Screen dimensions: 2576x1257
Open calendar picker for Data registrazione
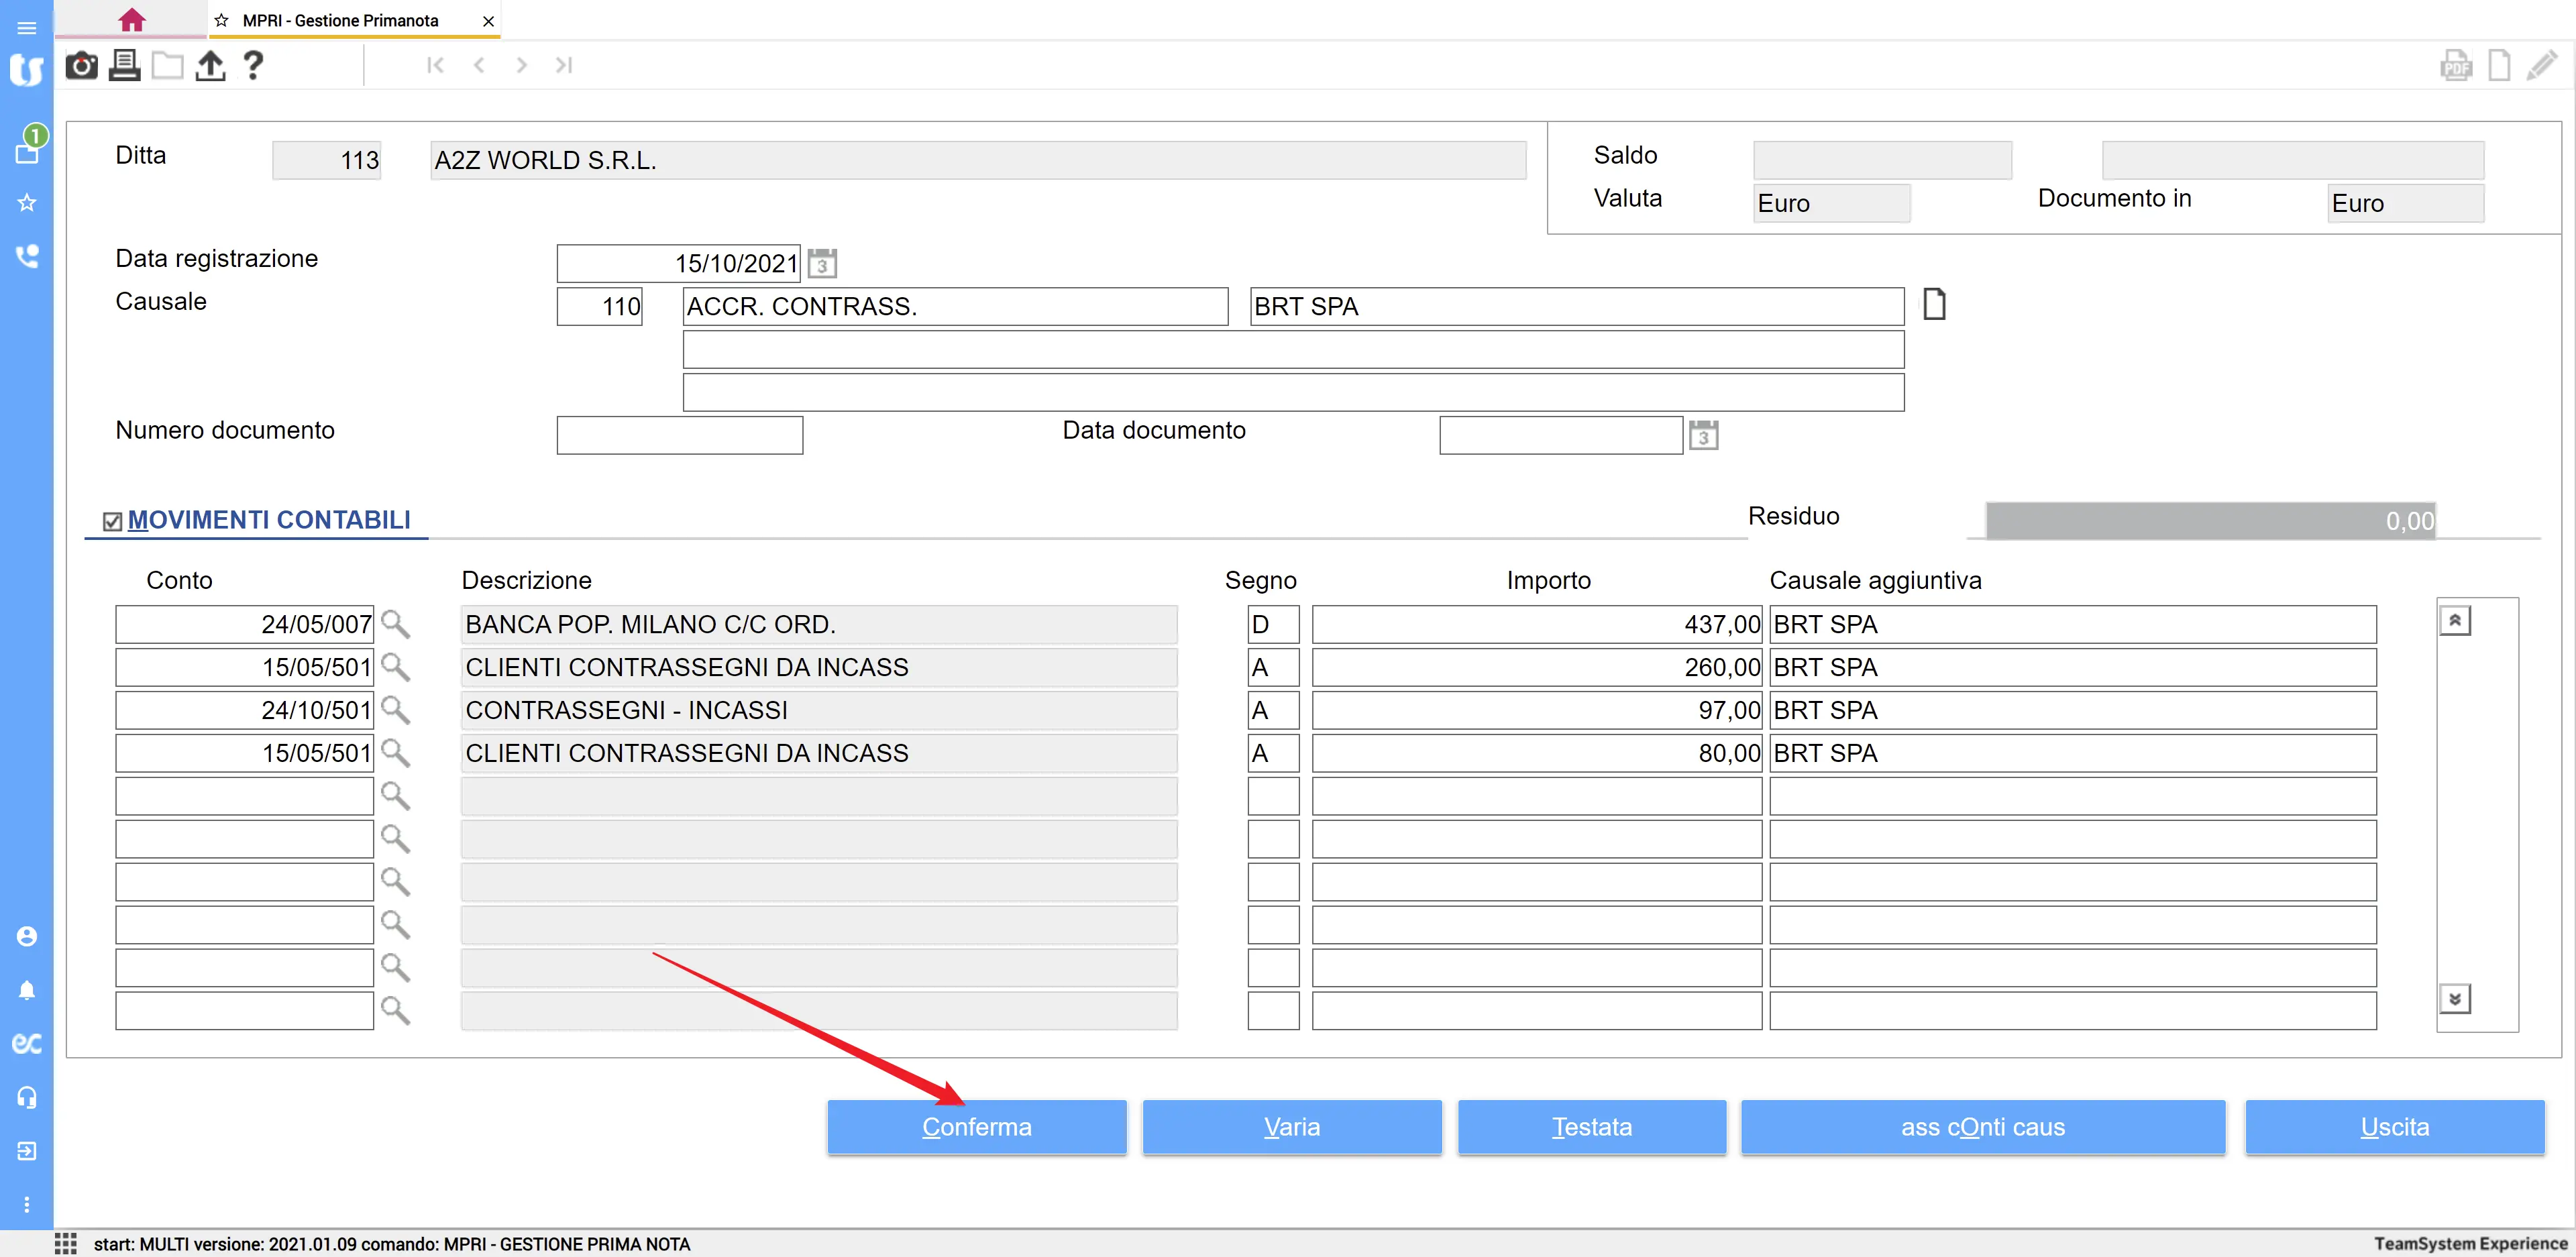(822, 264)
